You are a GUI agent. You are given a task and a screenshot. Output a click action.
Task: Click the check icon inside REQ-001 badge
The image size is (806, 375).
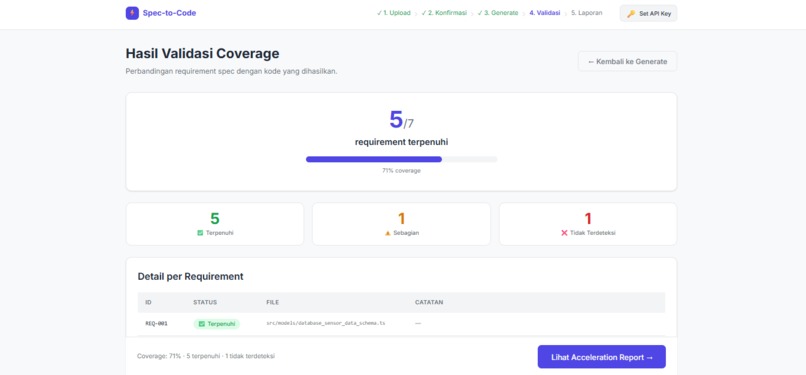tap(202, 324)
